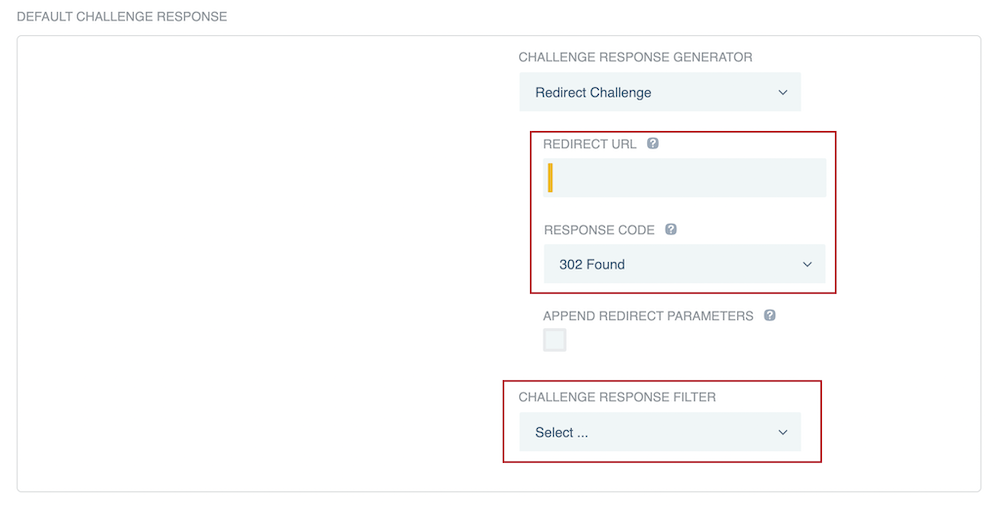Image resolution: width=1000 pixels, height=506 pixels.
Task: Click the 'Challenge Response Filter' label
Action: [x=617, y=397]
